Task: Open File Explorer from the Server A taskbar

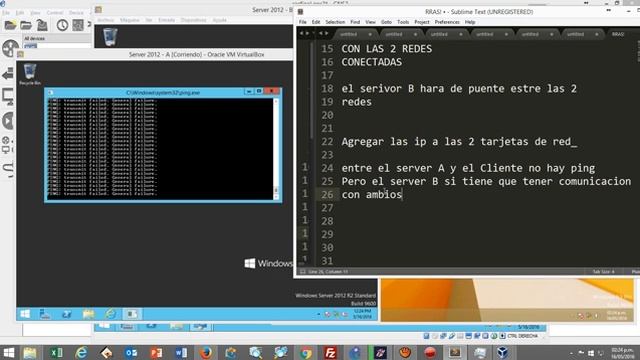Action: point(88,314)
